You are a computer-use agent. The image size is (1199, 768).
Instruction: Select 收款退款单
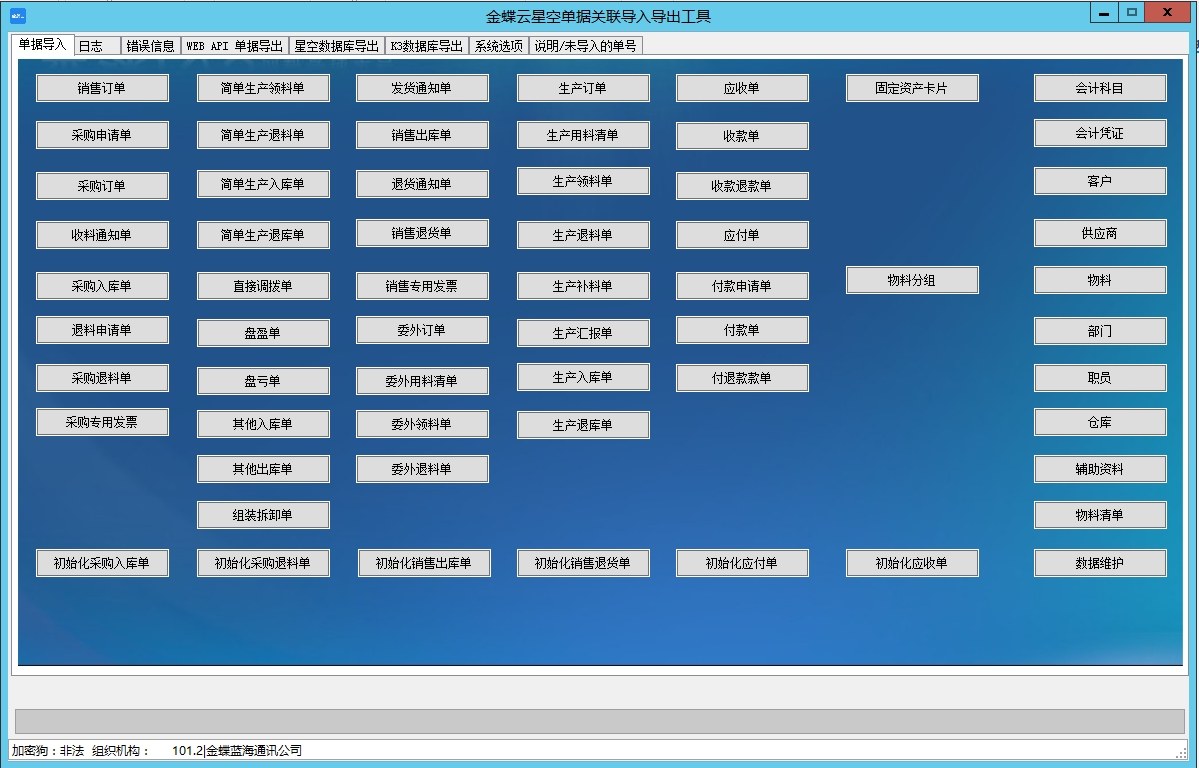coord(742,186)
